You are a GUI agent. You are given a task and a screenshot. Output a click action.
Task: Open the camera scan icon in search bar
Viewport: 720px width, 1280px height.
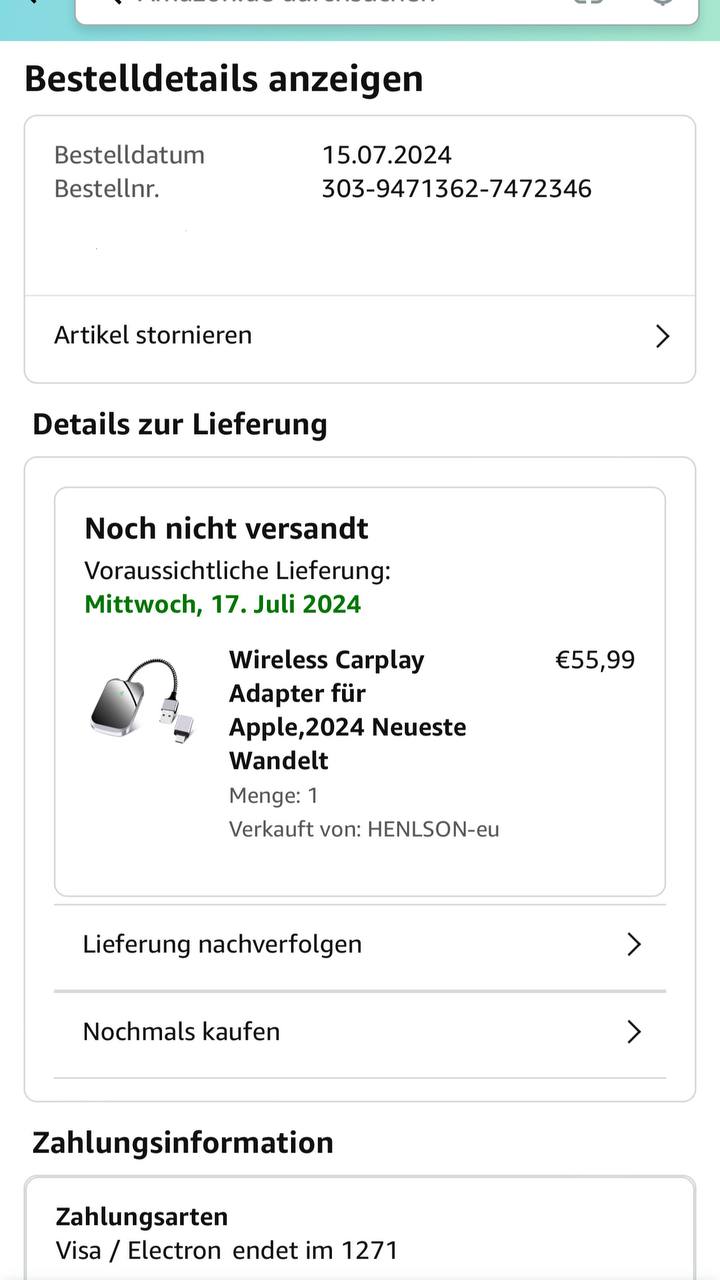(590, 3)
